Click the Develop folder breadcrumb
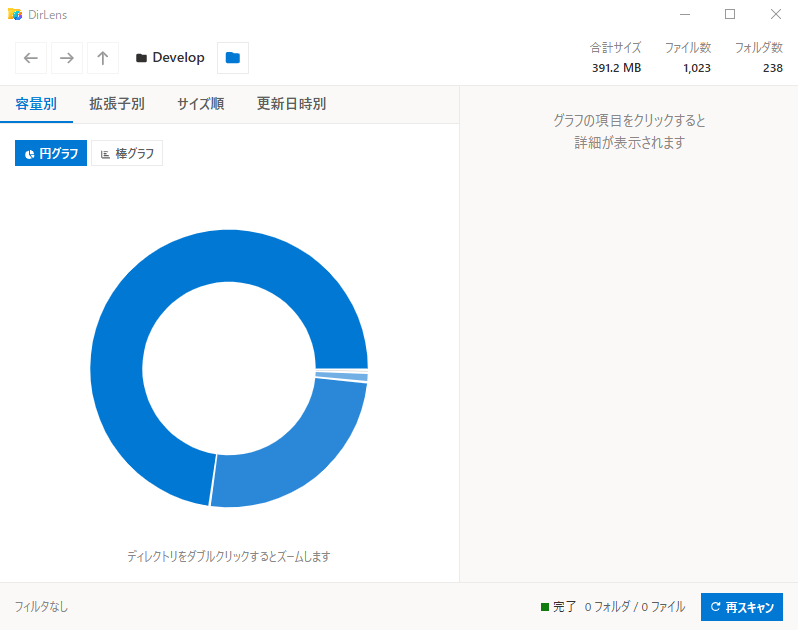Image resolution: width=798 pixels, height=630 pixels. tap(170, 58)
